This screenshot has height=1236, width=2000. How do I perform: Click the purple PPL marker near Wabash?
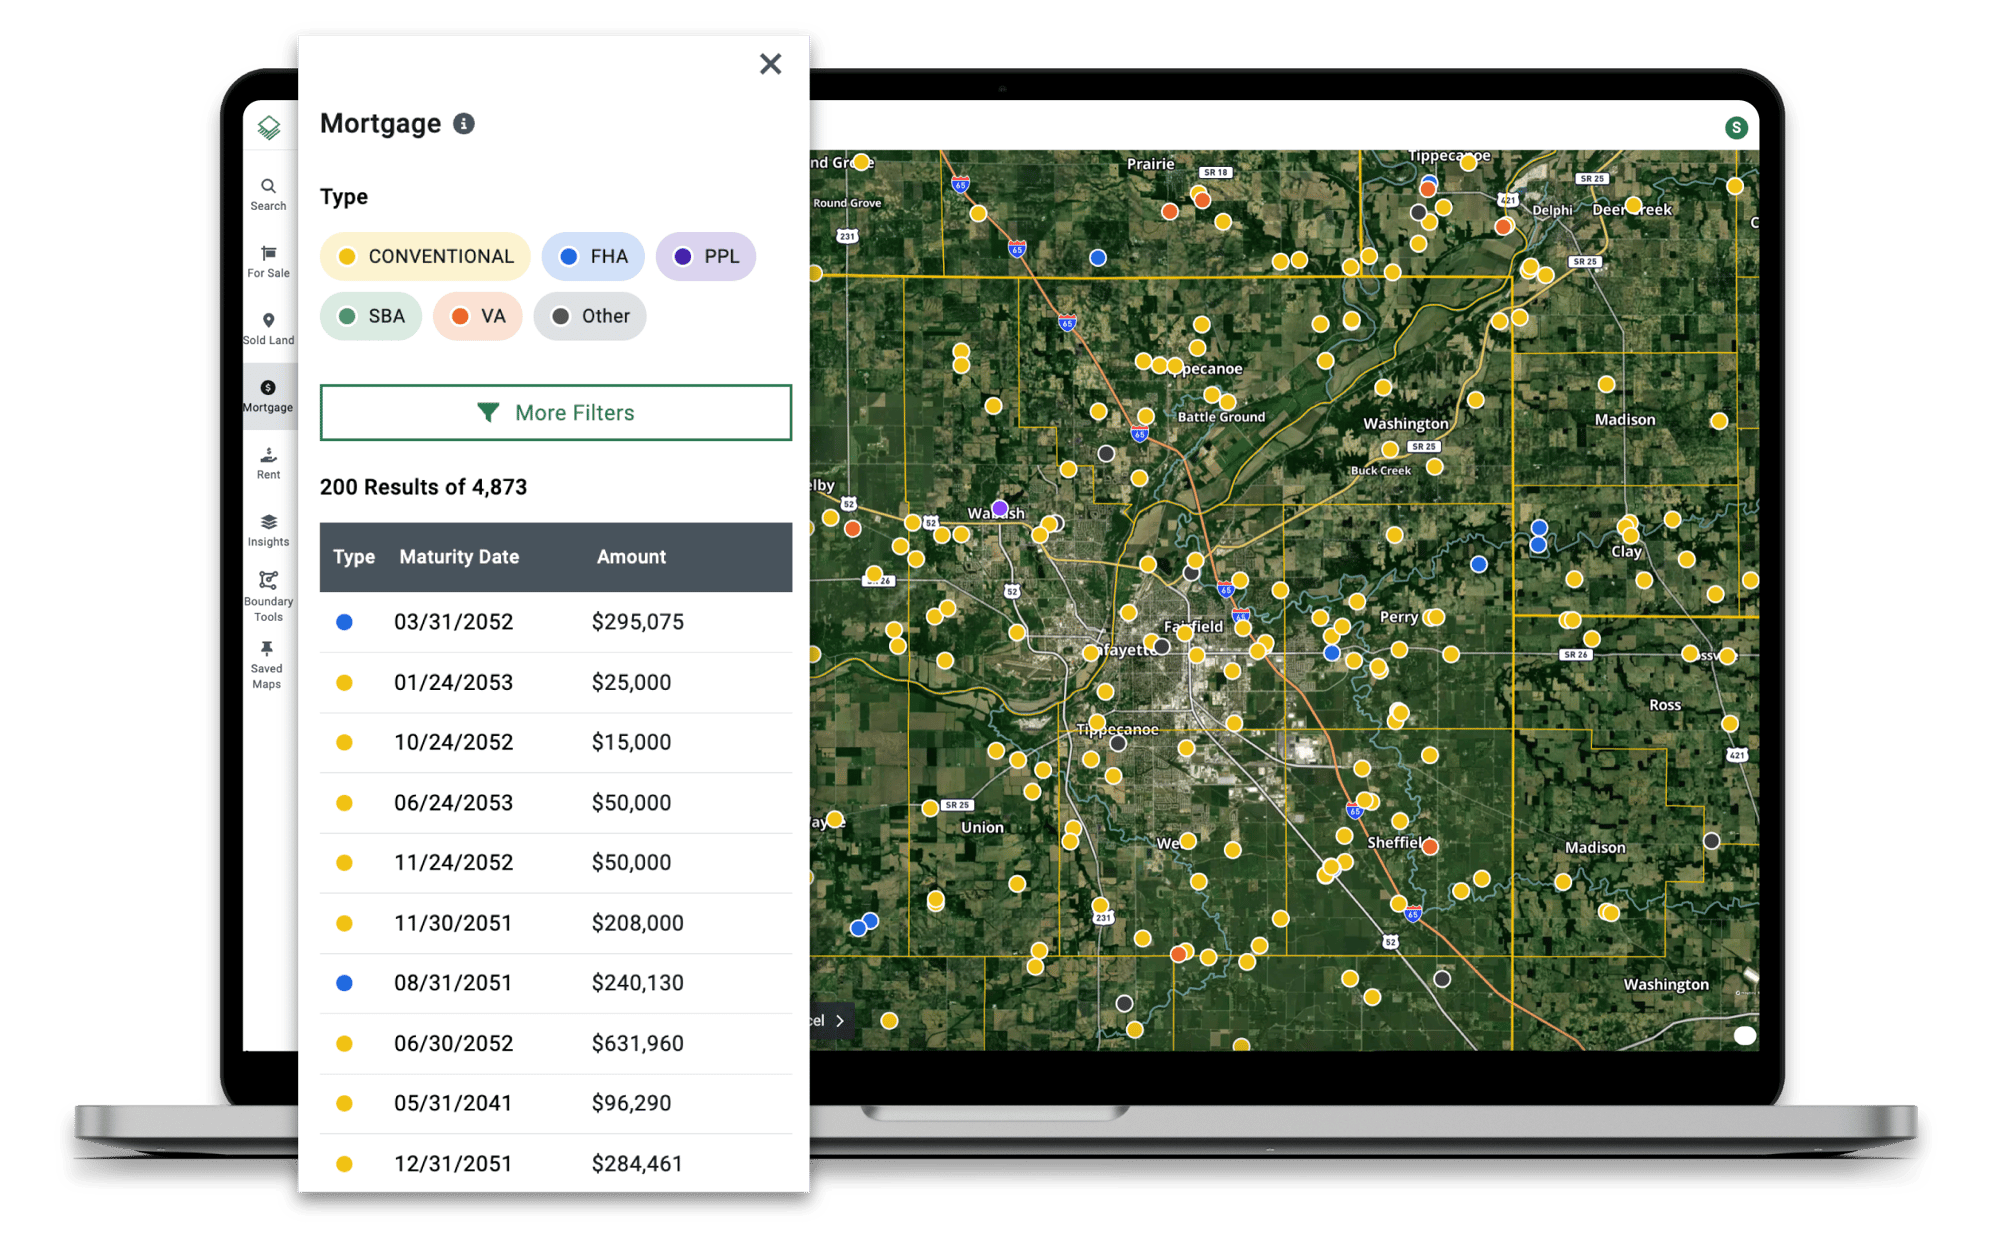point(999,508)
